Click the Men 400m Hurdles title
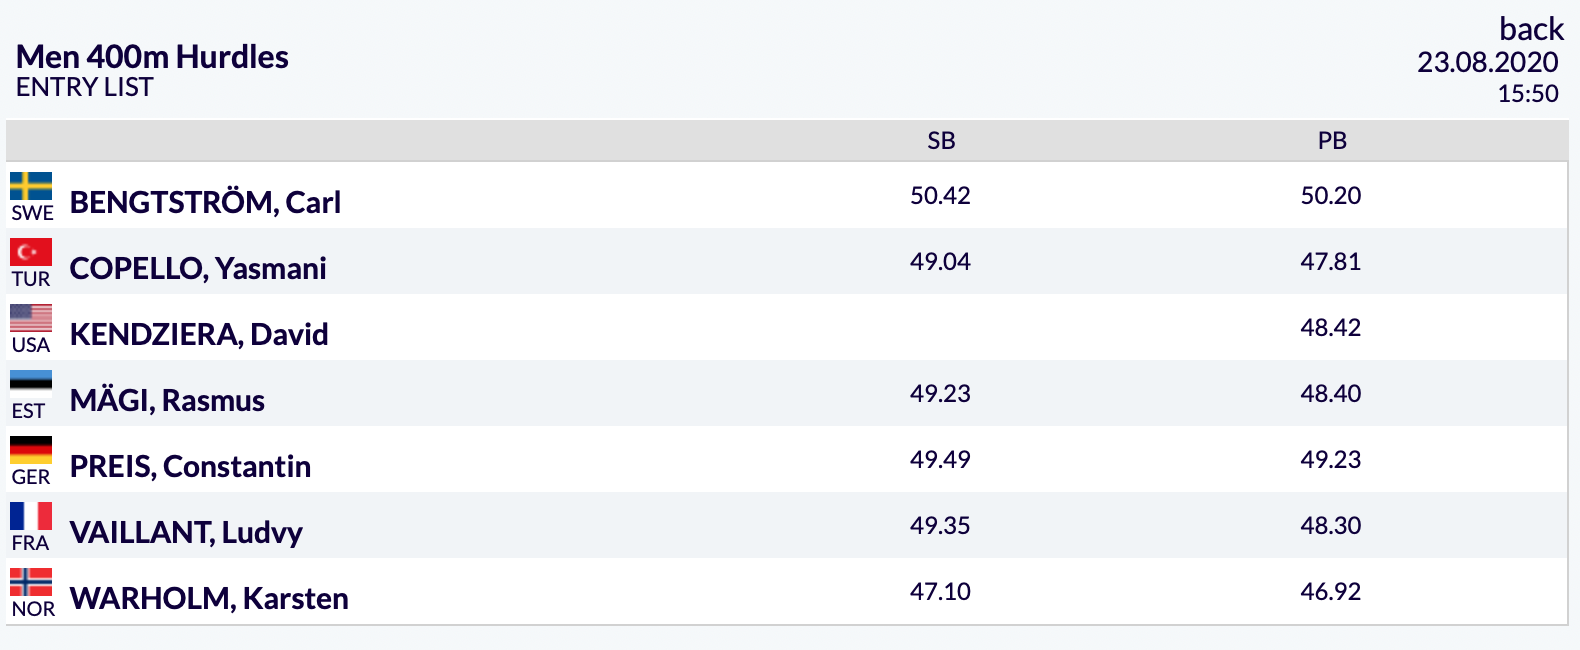This screenshot has width=1580, height=650. [152, 57]
